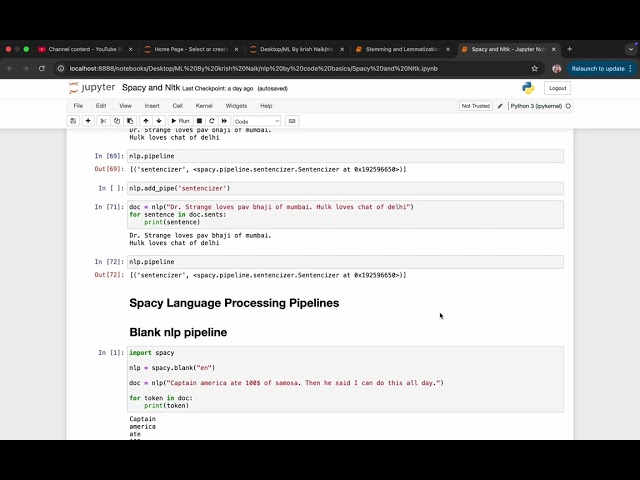This screenshot has height=480, width=640.
Task: Run the selected cell
Action: 180,121
